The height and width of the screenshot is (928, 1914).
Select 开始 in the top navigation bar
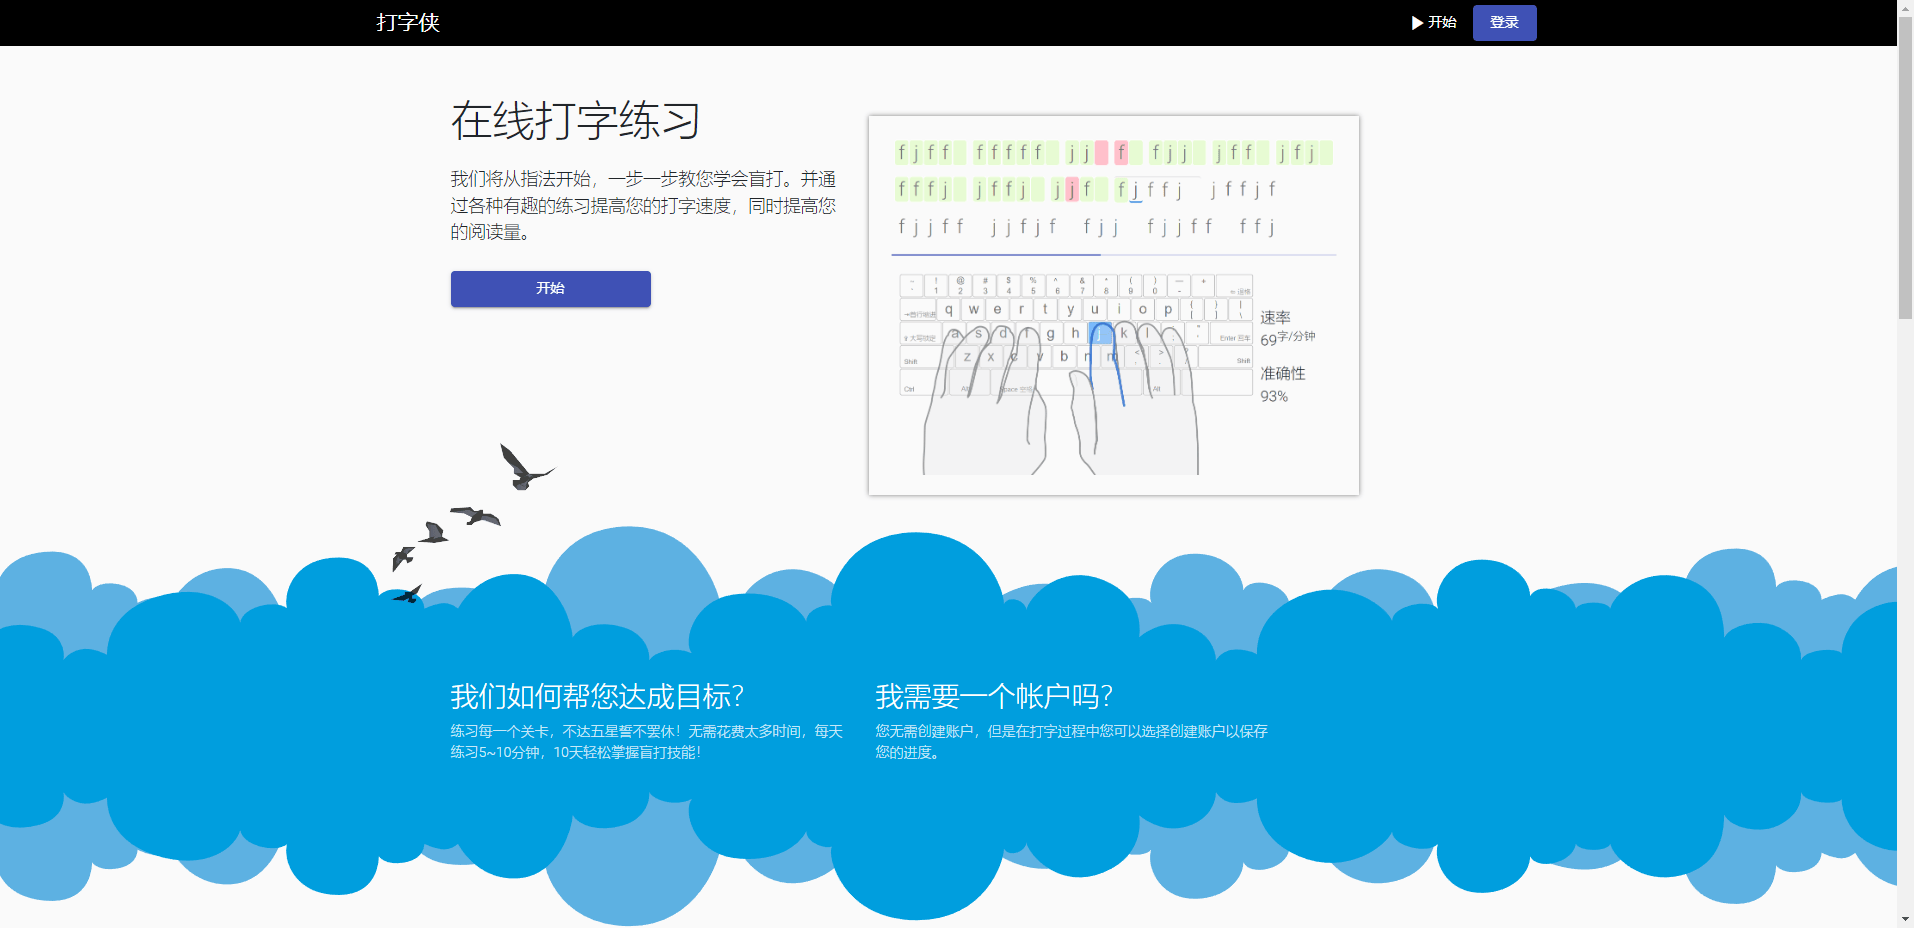point(1443,22)
